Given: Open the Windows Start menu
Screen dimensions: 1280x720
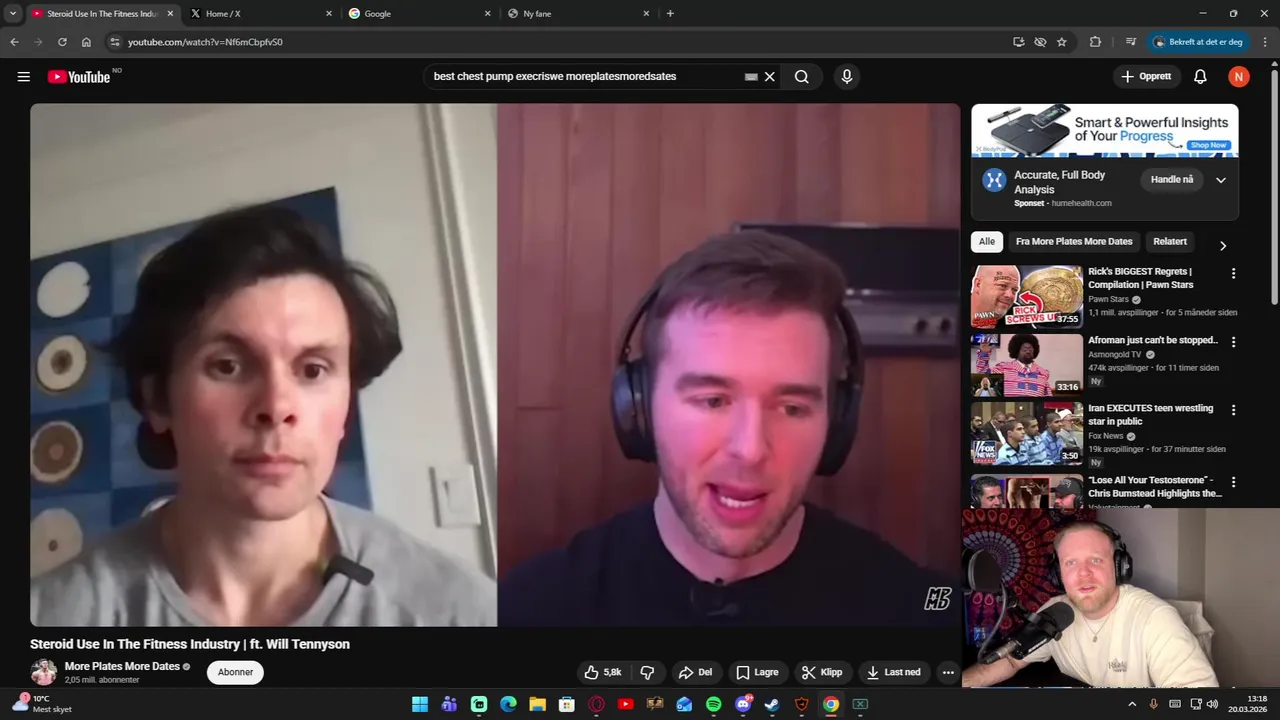Looking at the screenshot, I should [420, 704].
